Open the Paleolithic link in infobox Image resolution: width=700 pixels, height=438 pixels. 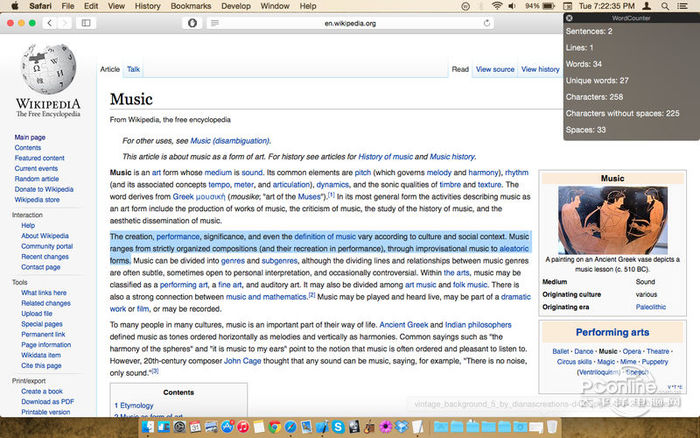point(650,307)
